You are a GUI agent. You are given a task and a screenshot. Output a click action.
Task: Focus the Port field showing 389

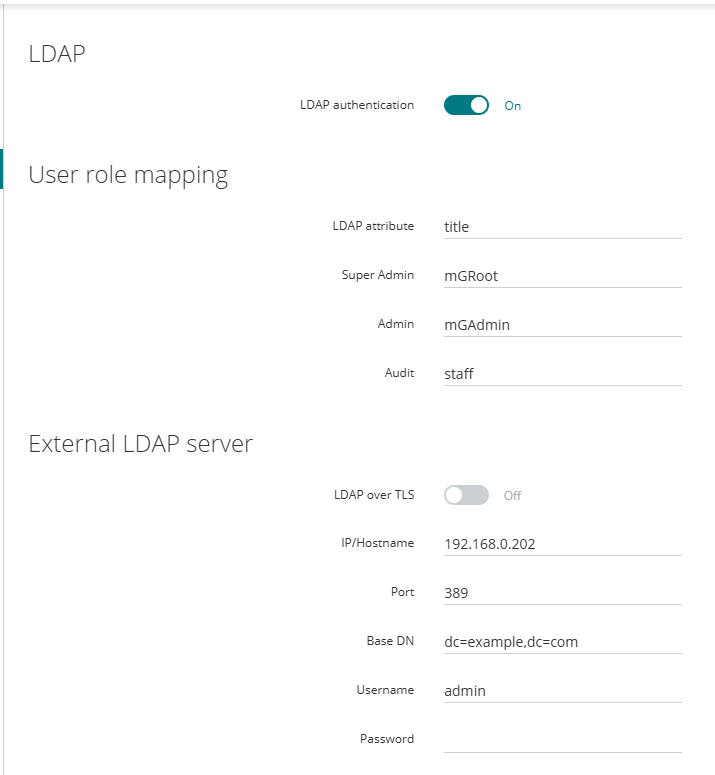tap(562, 593)
